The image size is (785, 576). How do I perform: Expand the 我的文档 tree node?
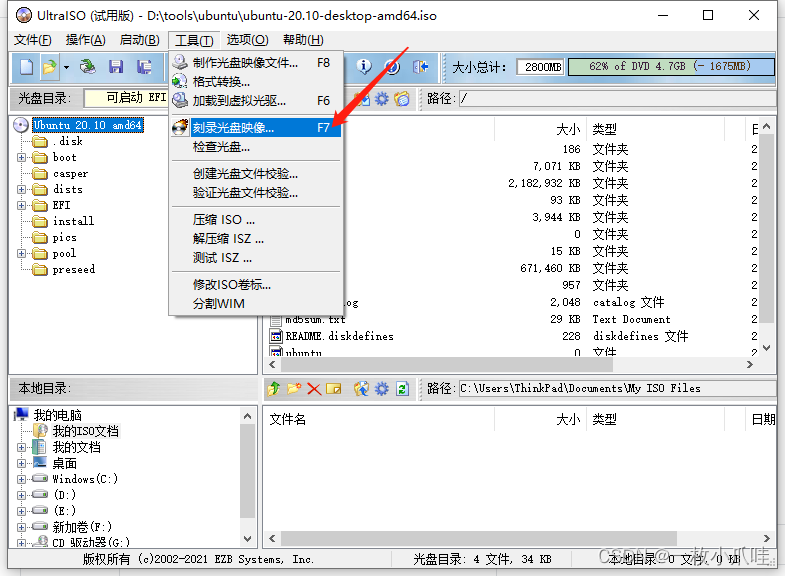pos(21,447)
